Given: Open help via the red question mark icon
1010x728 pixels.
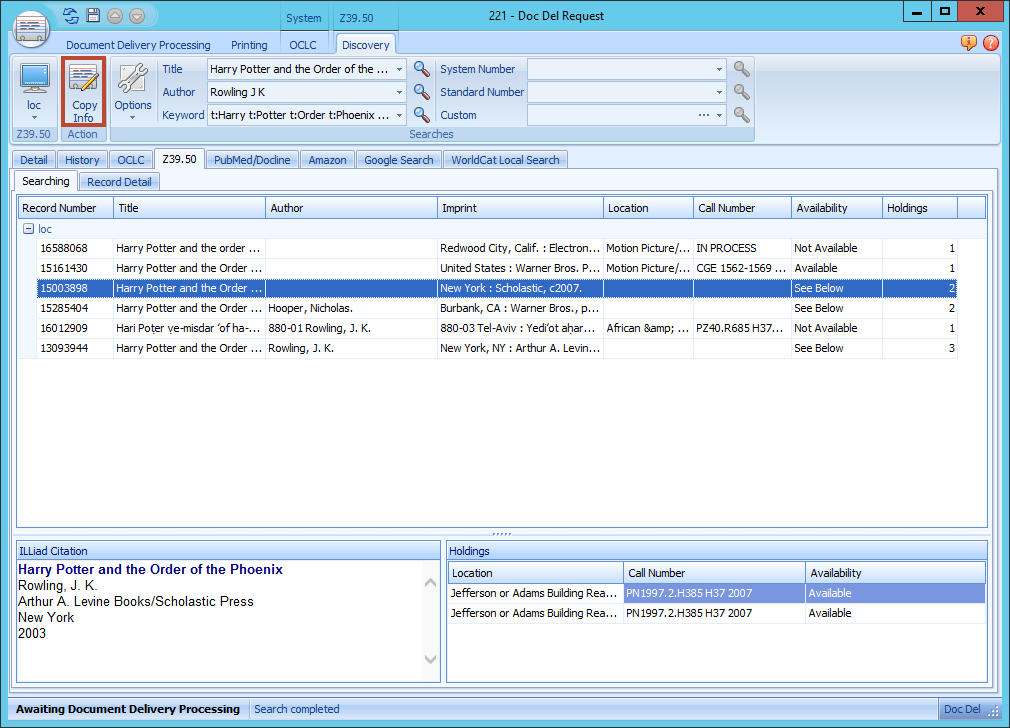Looking at the screenshot, I should [990, 43].
